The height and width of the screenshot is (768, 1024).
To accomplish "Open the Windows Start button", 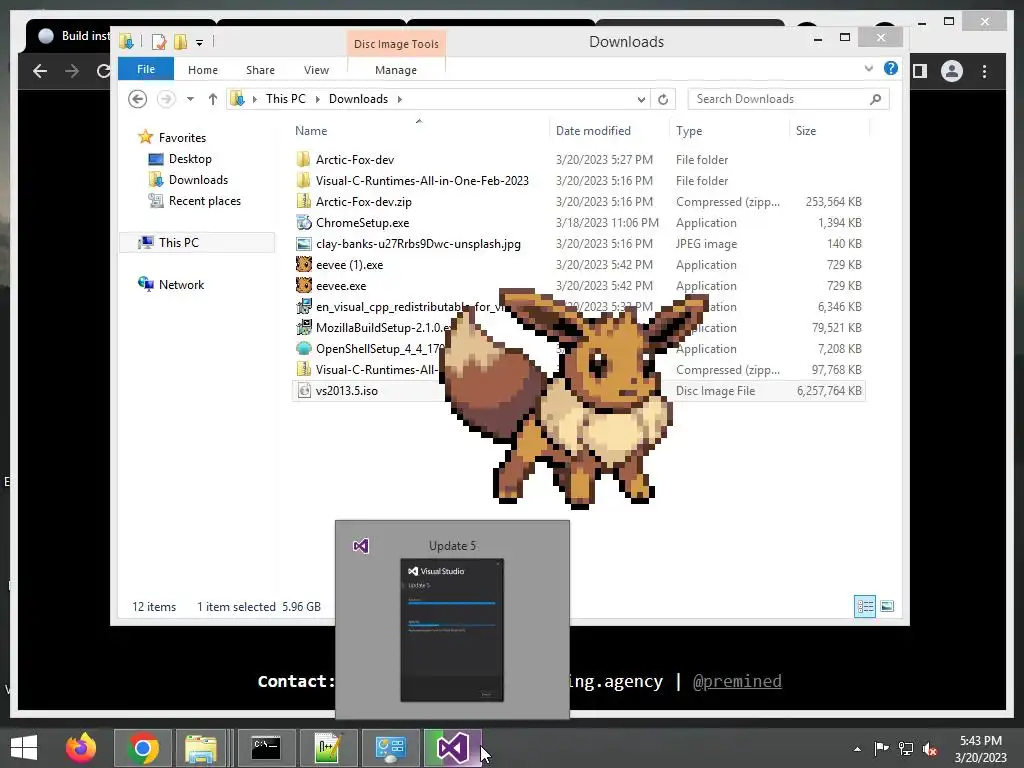I will point(24,748).
